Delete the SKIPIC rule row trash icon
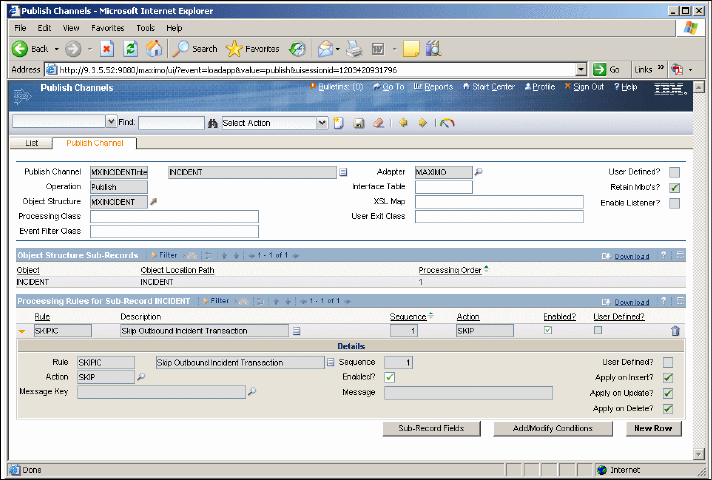The width and height of the screenshot is (712, 480). [x=675, y=331]
